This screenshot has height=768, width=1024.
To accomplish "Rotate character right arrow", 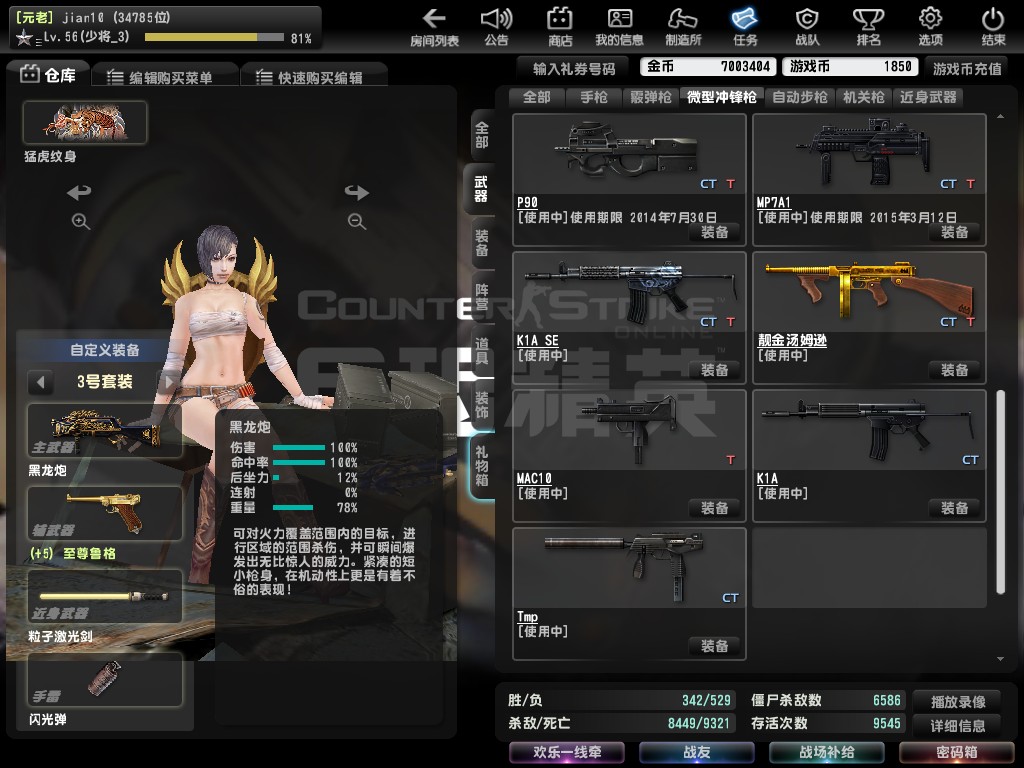I will pyautogui.click(x=357, y=192).
